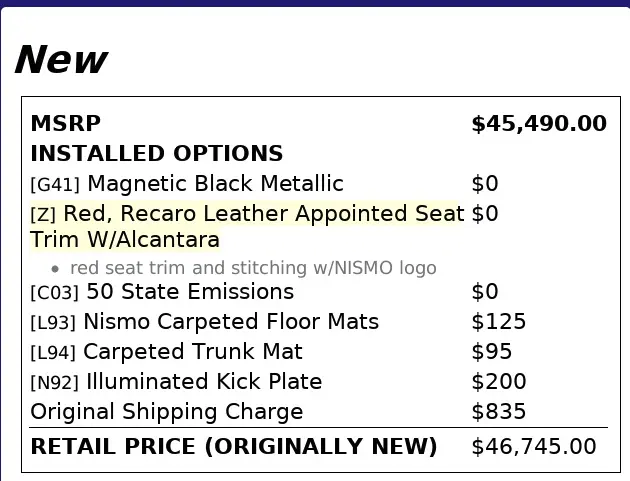Select the $835 shipping charge amount
Viewport: 630px width, 481px height.
(x=498, y=412)
